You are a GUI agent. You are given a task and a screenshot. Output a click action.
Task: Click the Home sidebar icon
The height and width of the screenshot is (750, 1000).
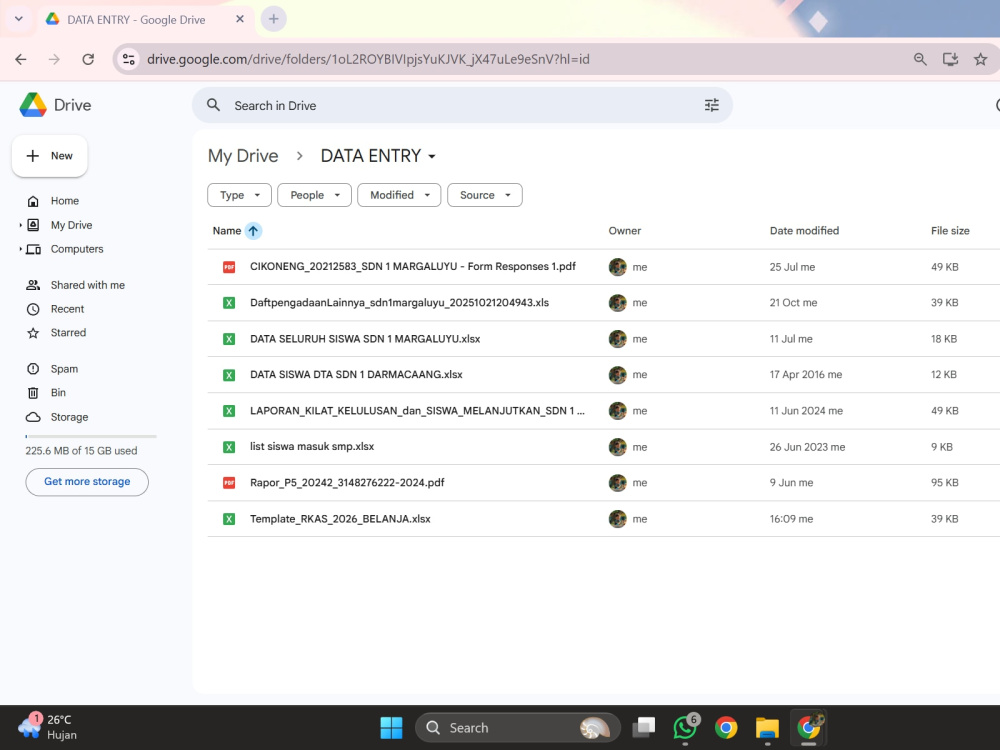click(x=33, y=201)
